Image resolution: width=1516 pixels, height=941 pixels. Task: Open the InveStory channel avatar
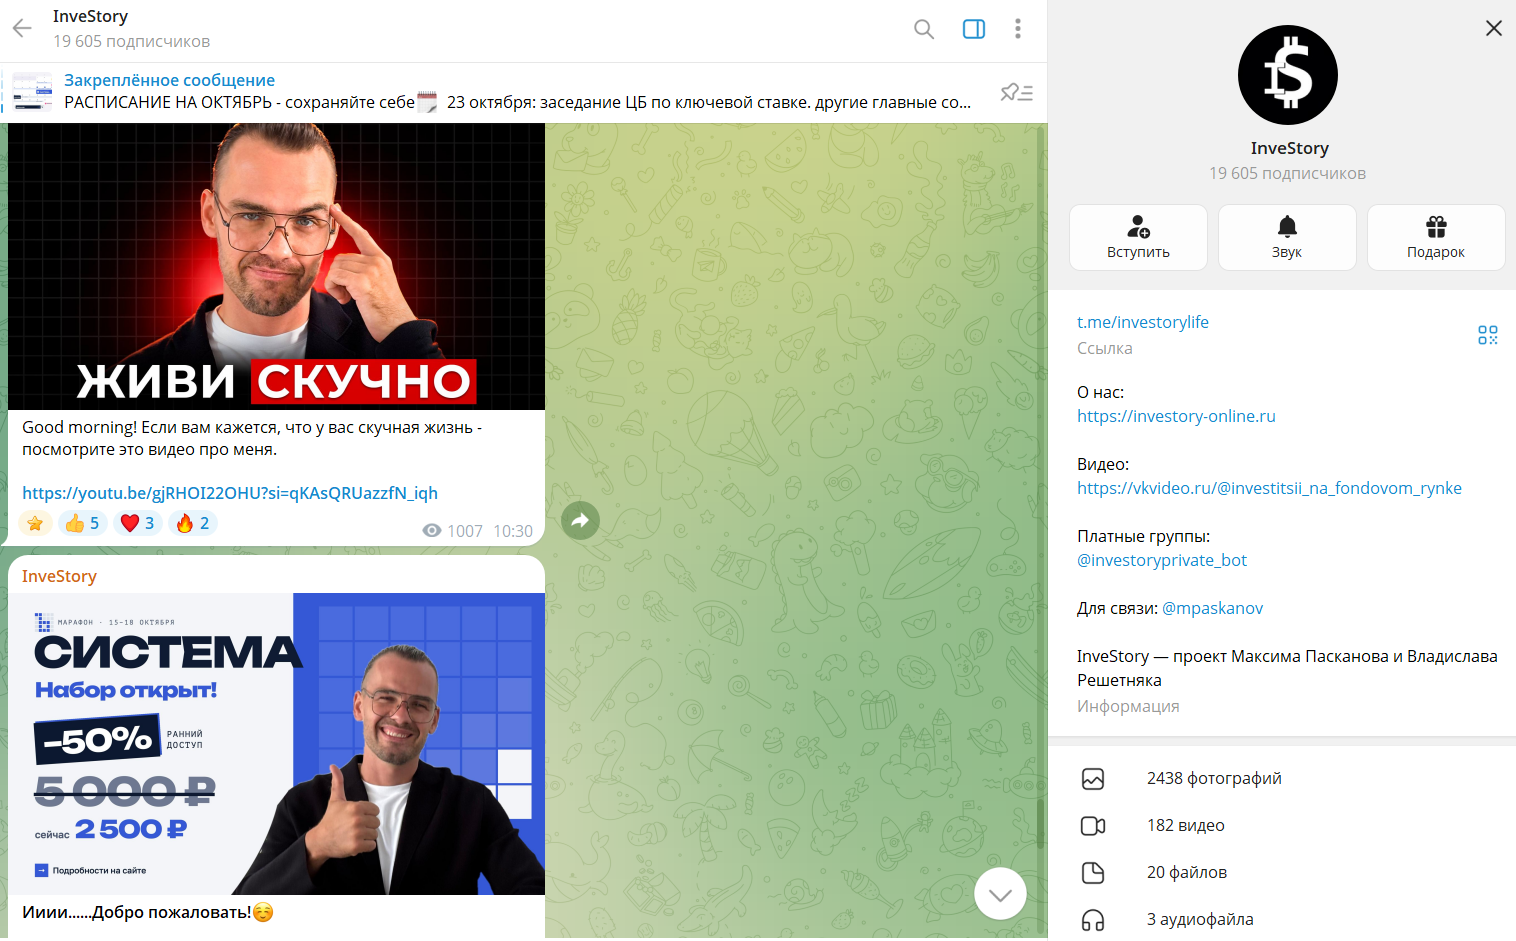pyautogui.click(x=1288, y=75)
